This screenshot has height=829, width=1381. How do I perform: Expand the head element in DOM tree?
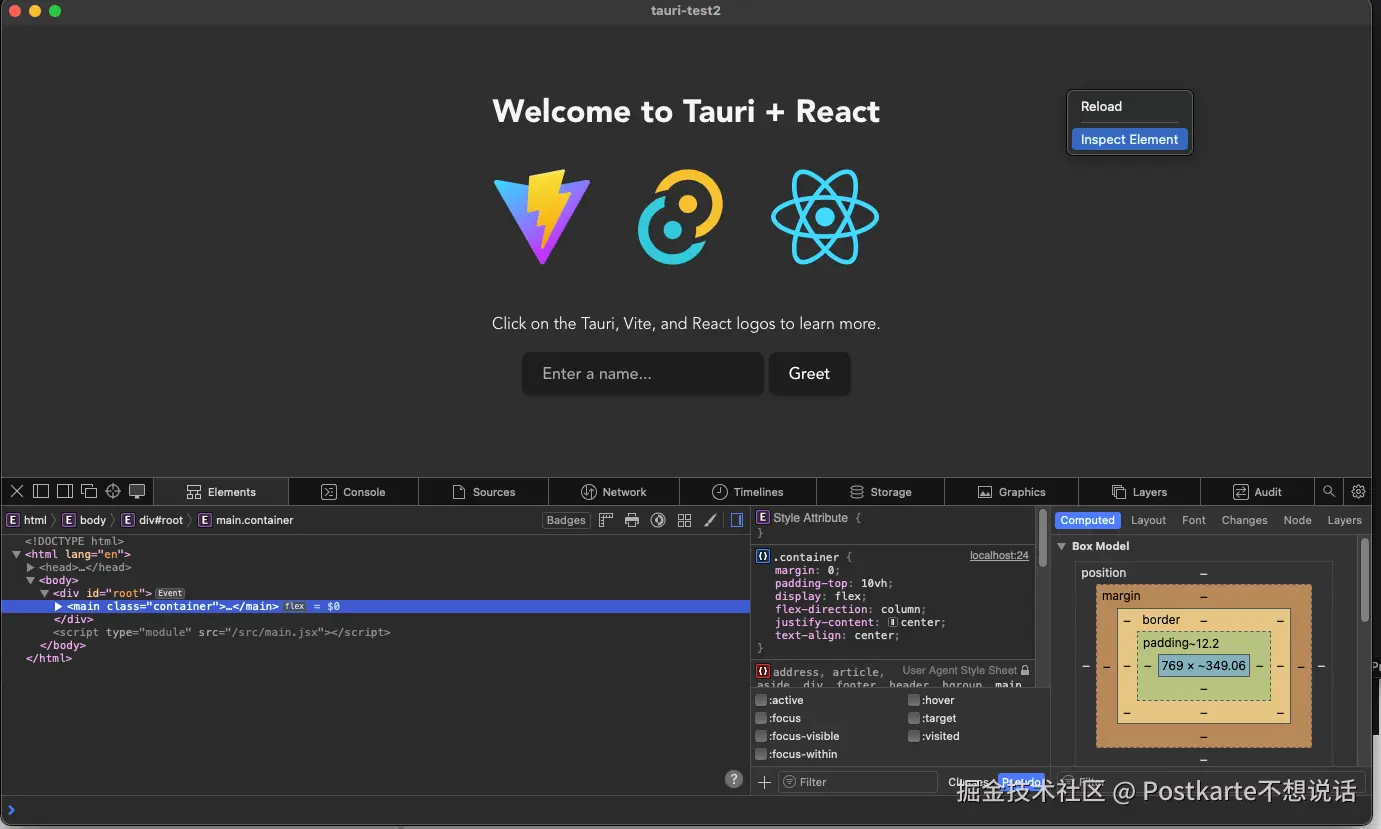point(31,567)
